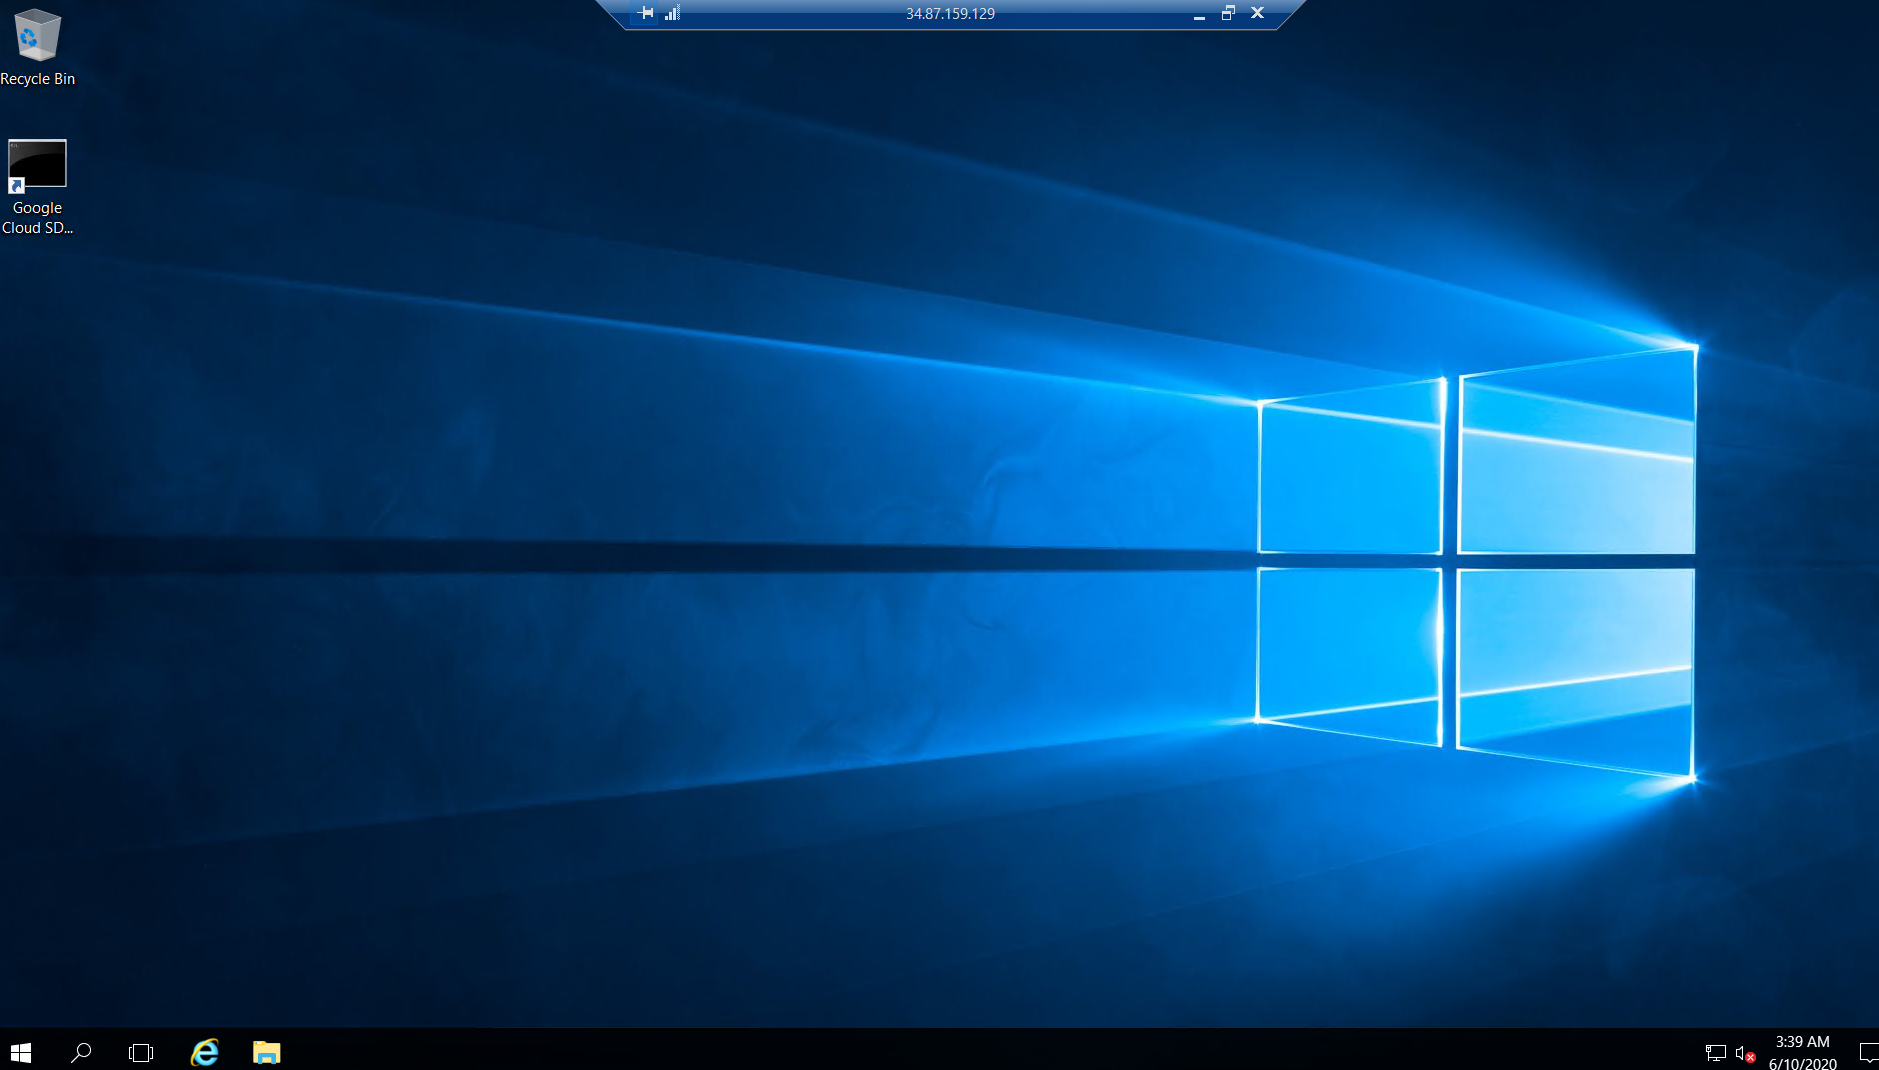This screenshot has width=1879, height=1070.
Task: Show connection quality via signal bars icon
Action: tap(672, 13)
